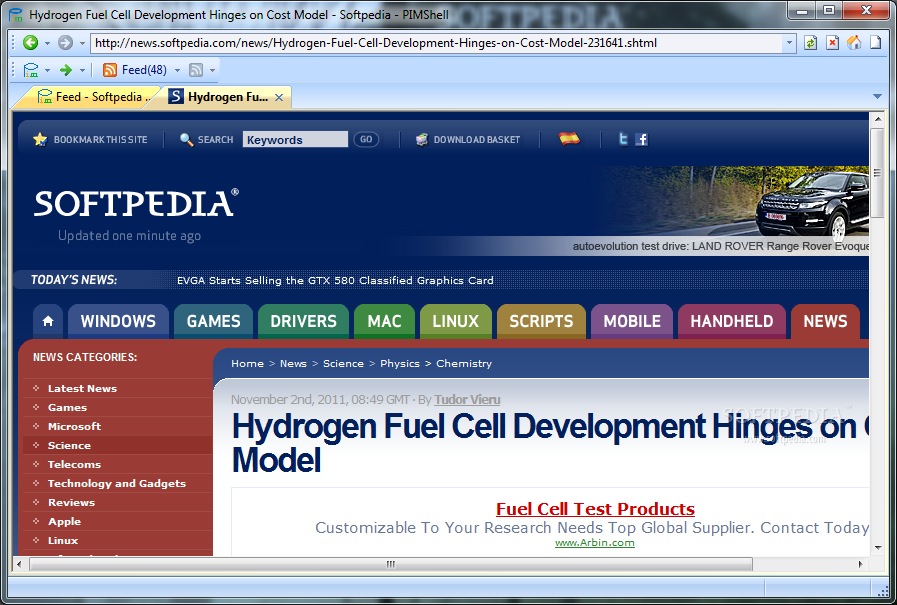The image size is (897, 605).
Task: Open the NEWS section tab
Action: pyautogui.click(x=825, y=321)
